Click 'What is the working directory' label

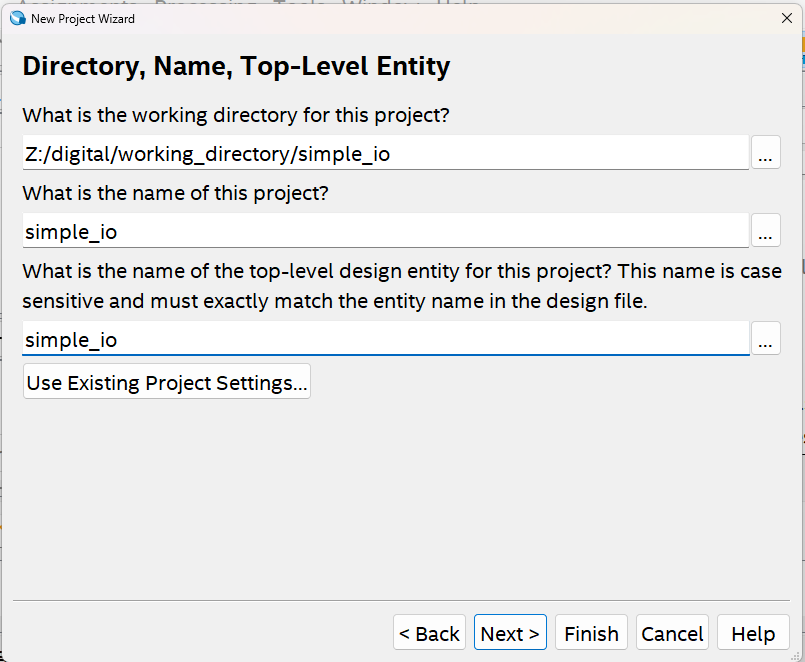pos(236,115)
